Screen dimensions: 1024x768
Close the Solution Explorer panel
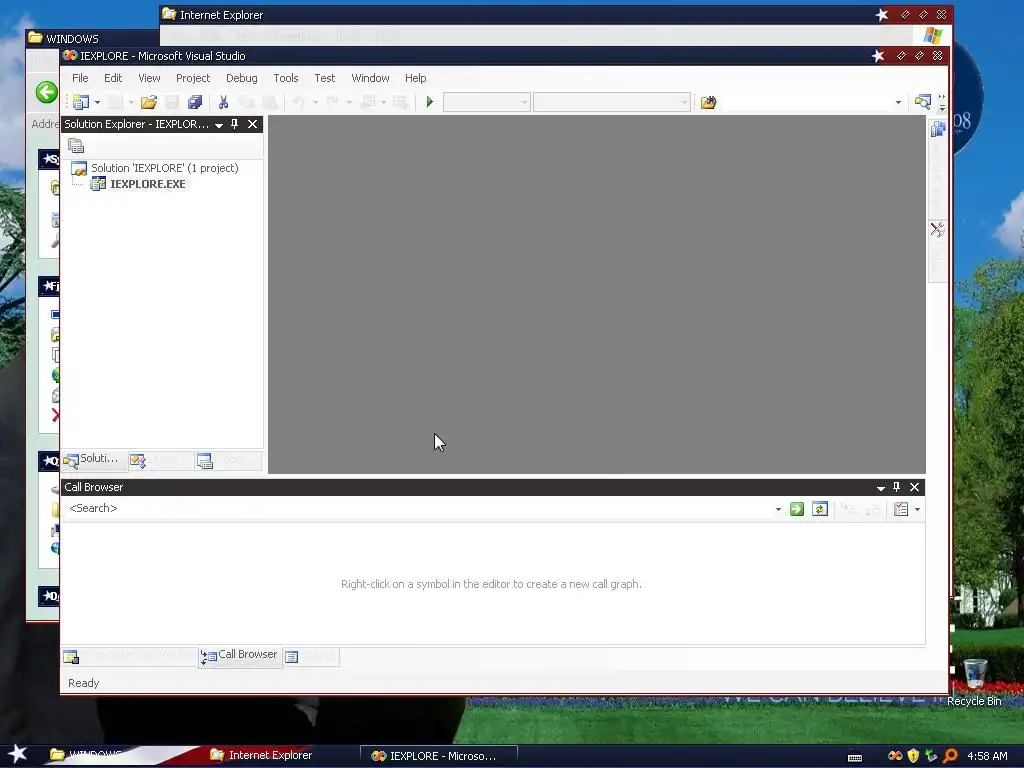(x=252, y=124)
